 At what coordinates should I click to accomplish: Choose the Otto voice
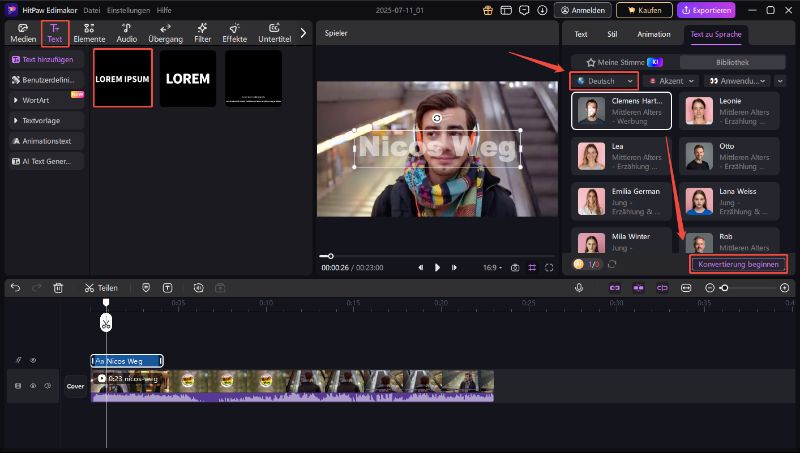click(730, 156)
